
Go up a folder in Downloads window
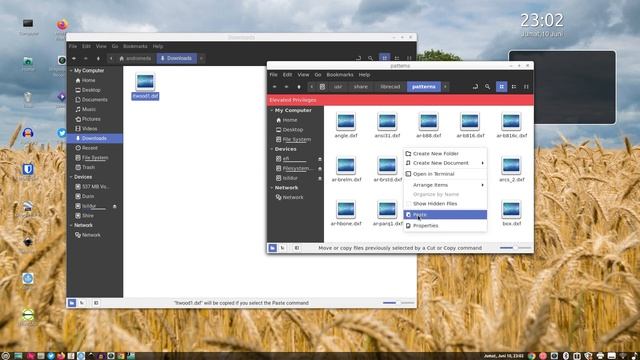tap(98, 58)
